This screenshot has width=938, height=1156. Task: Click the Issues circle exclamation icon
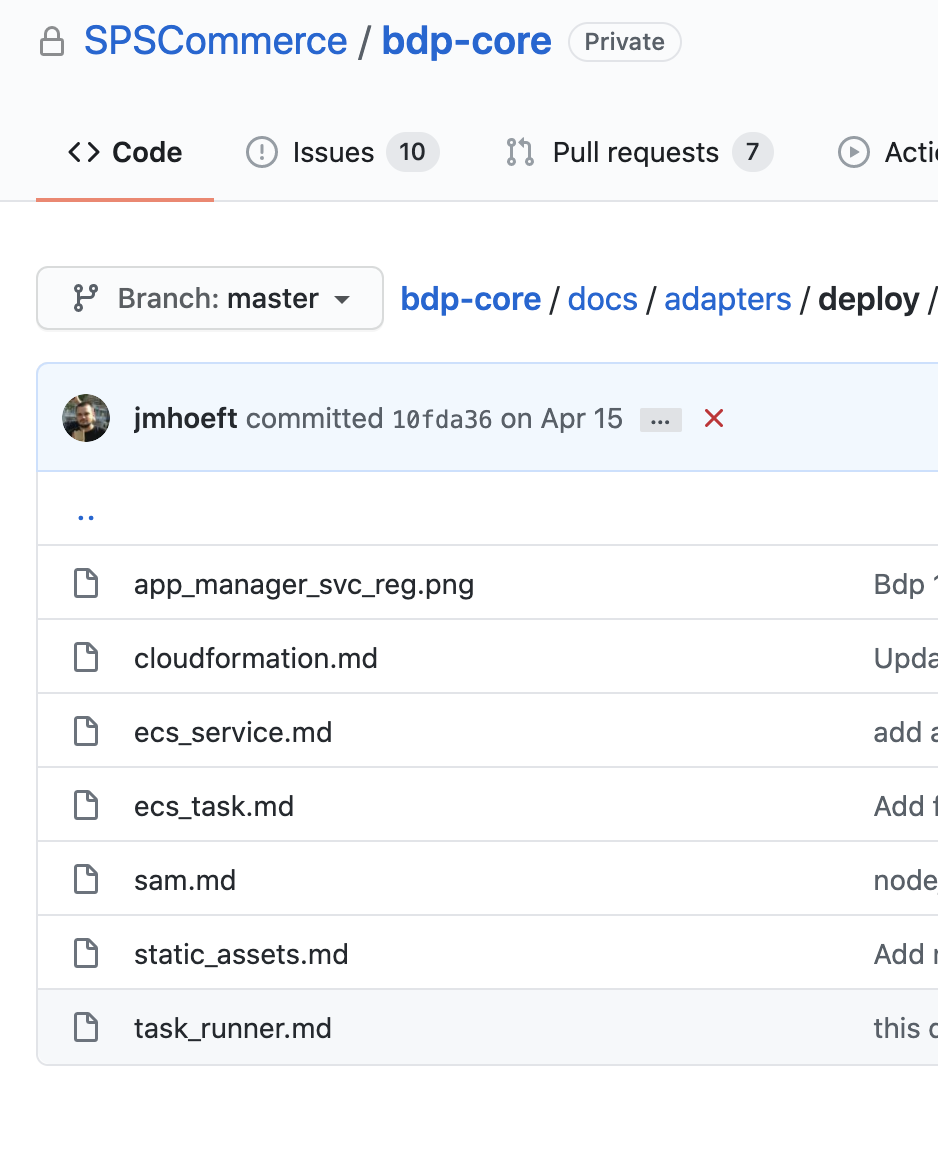pos(262,153)
